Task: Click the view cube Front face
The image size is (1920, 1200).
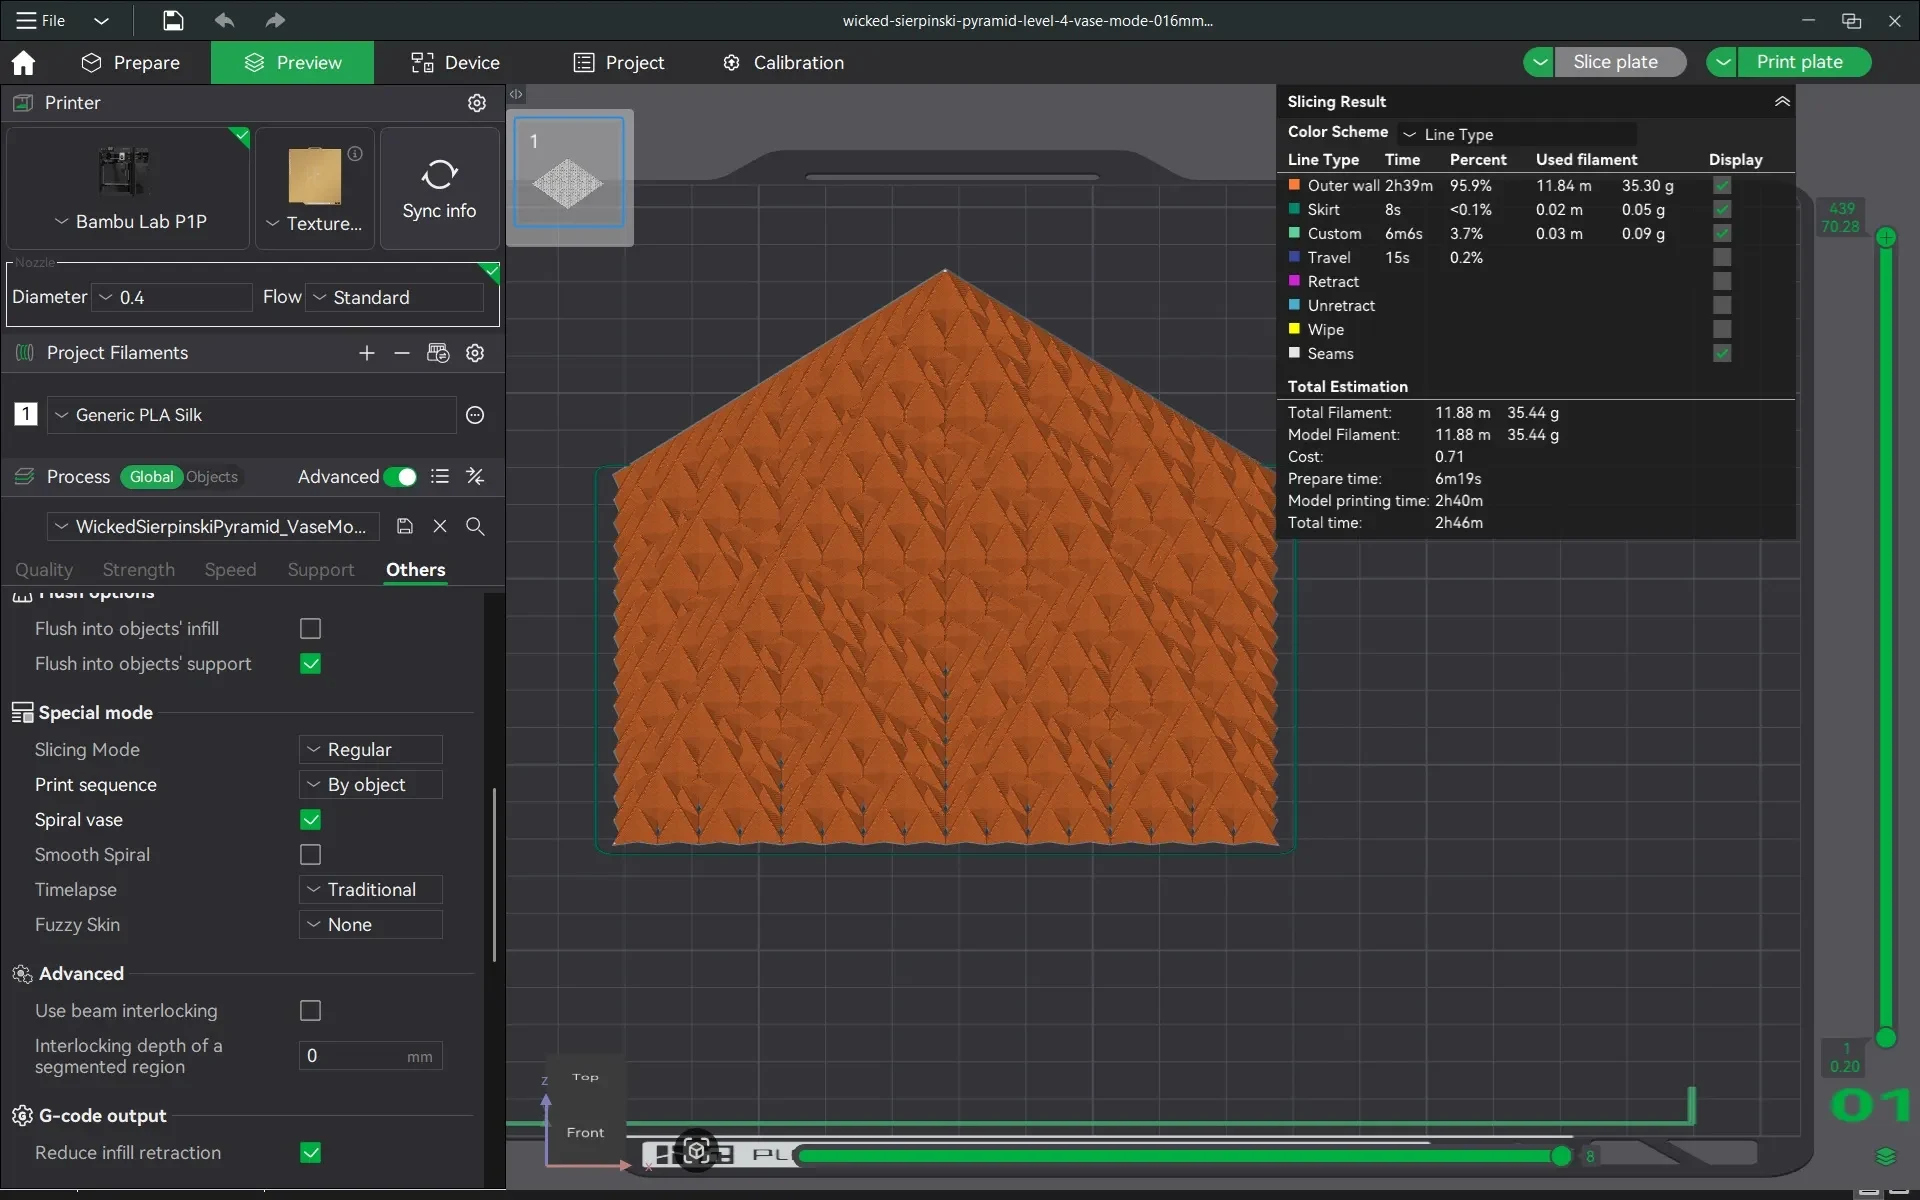Action: (585, 1132)
